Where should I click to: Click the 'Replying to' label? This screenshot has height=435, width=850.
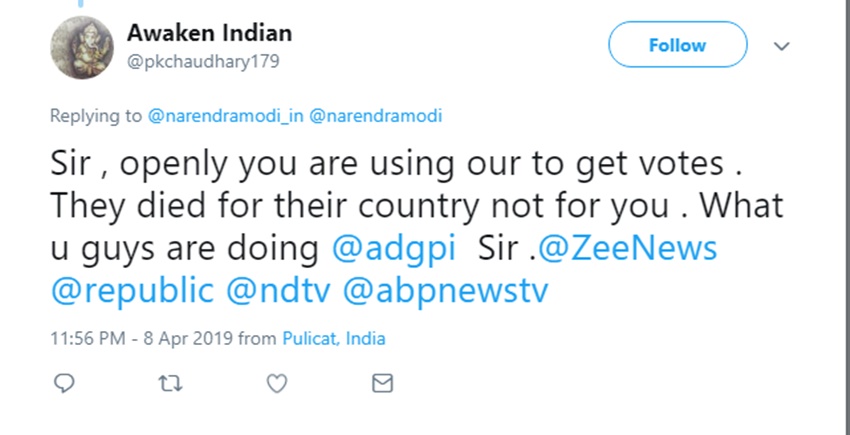click(96, 116)
